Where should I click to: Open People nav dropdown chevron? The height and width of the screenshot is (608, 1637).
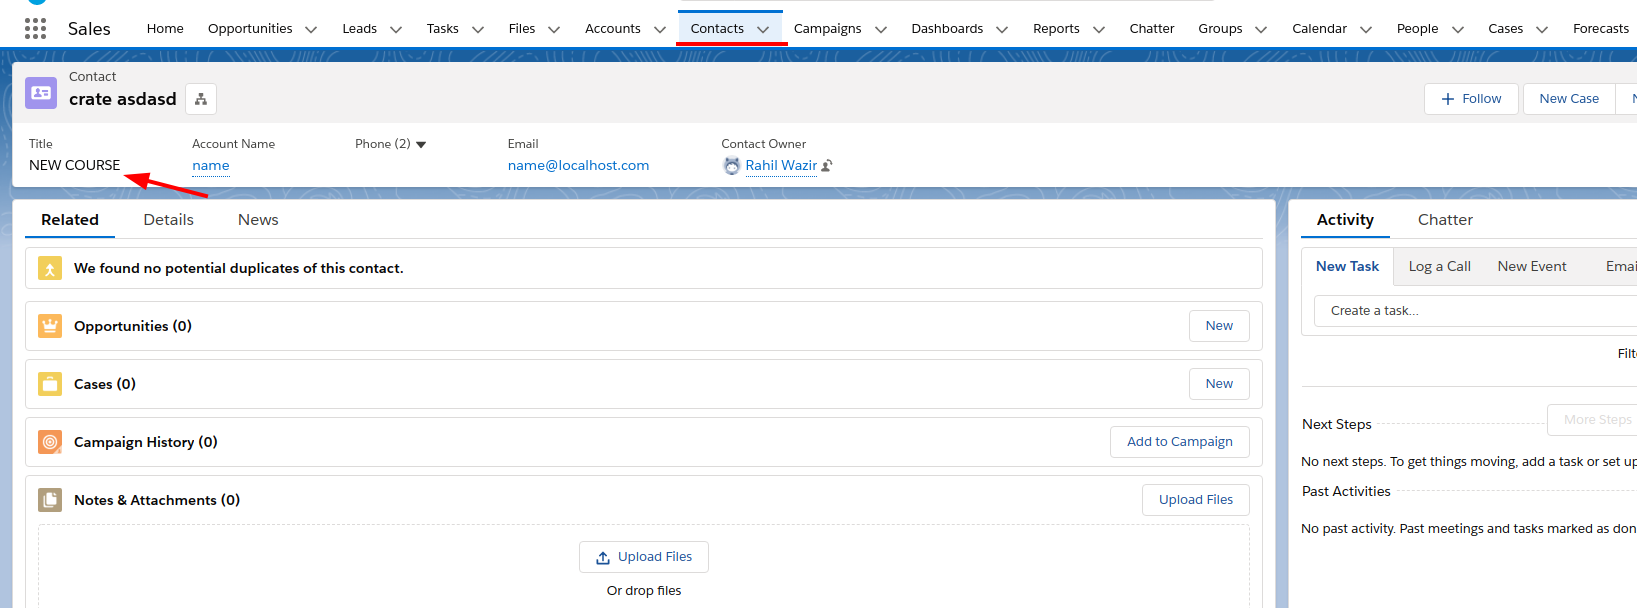click(x=1458, y=30)
